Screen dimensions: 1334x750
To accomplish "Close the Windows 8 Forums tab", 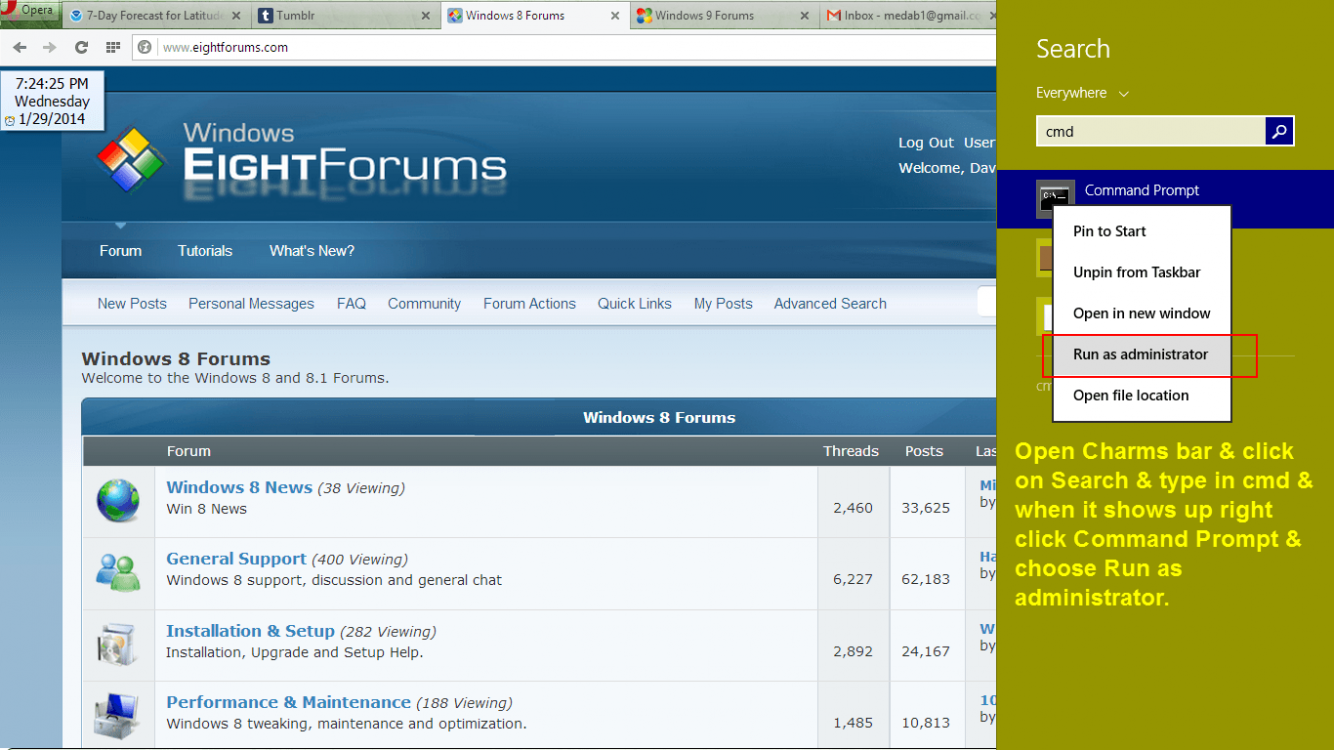I will point(614,16).
